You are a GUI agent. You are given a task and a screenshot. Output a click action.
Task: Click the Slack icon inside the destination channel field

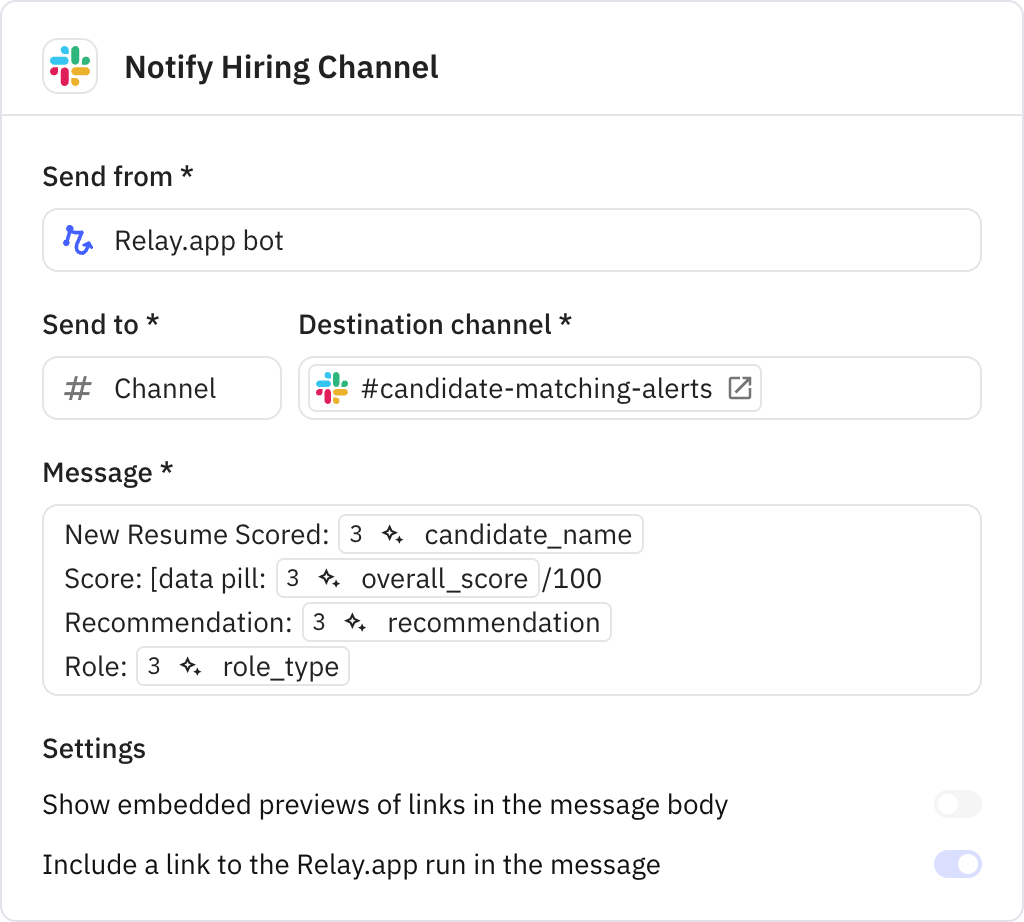click(x=332, y=388)
